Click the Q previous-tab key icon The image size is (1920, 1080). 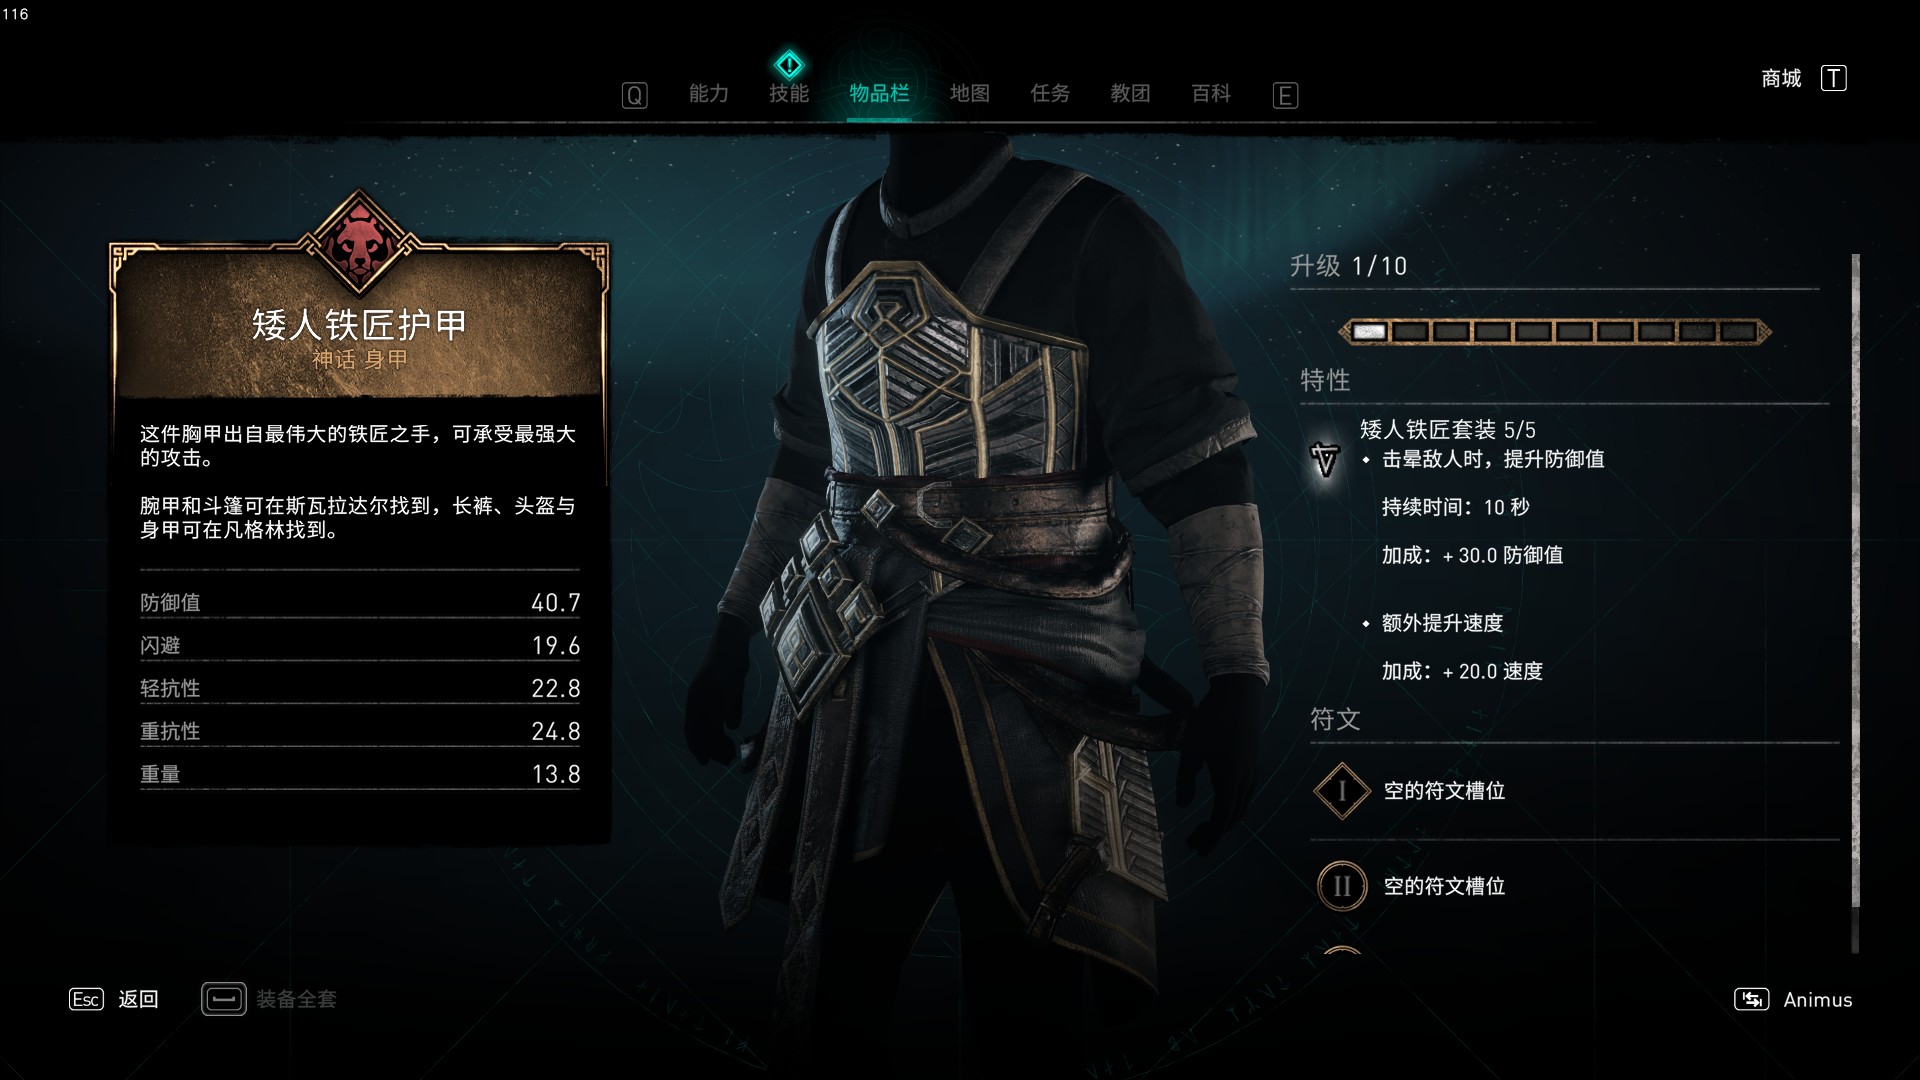click(634, 95)
